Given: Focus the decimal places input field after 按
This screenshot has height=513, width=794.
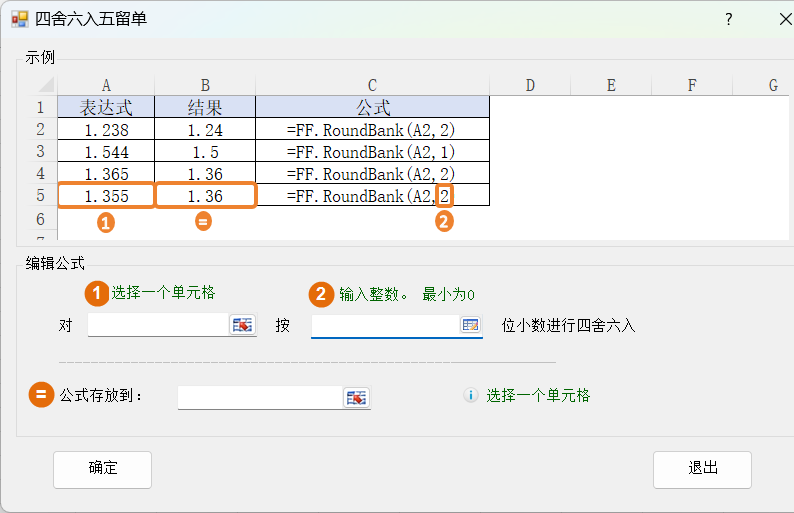Looking at the screenshot, I should (x=384, y=325).
